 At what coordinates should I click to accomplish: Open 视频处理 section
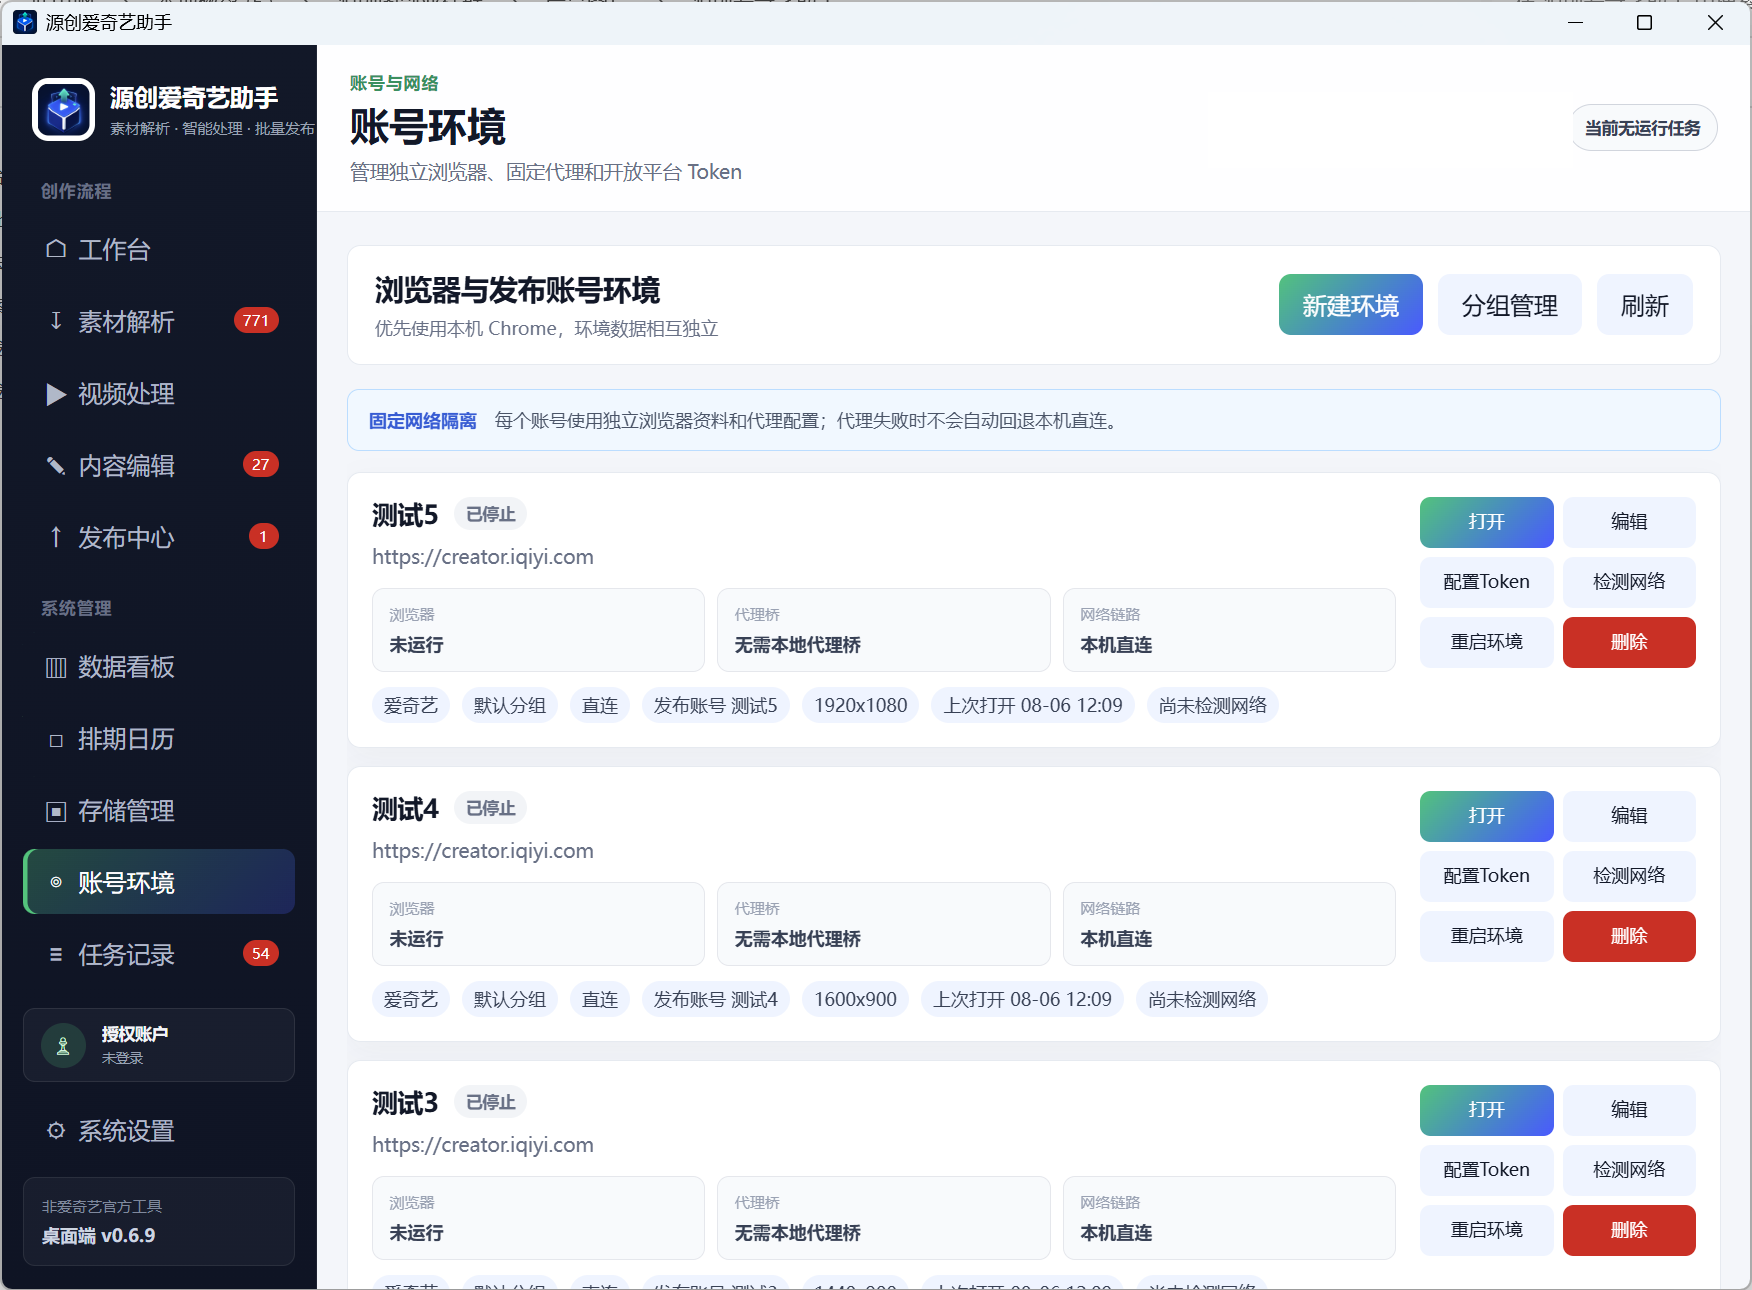coord(159,394)
